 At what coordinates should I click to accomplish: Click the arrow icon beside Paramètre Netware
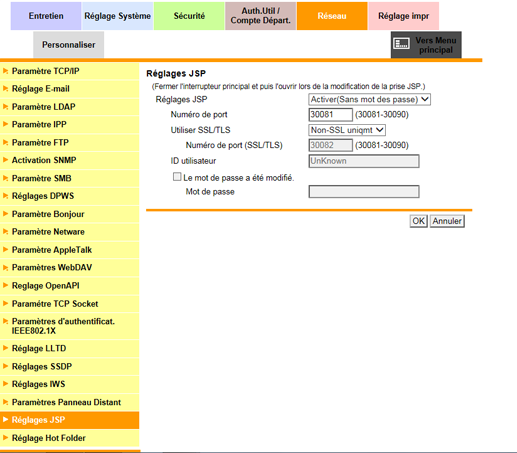click(x=5, y=231)
